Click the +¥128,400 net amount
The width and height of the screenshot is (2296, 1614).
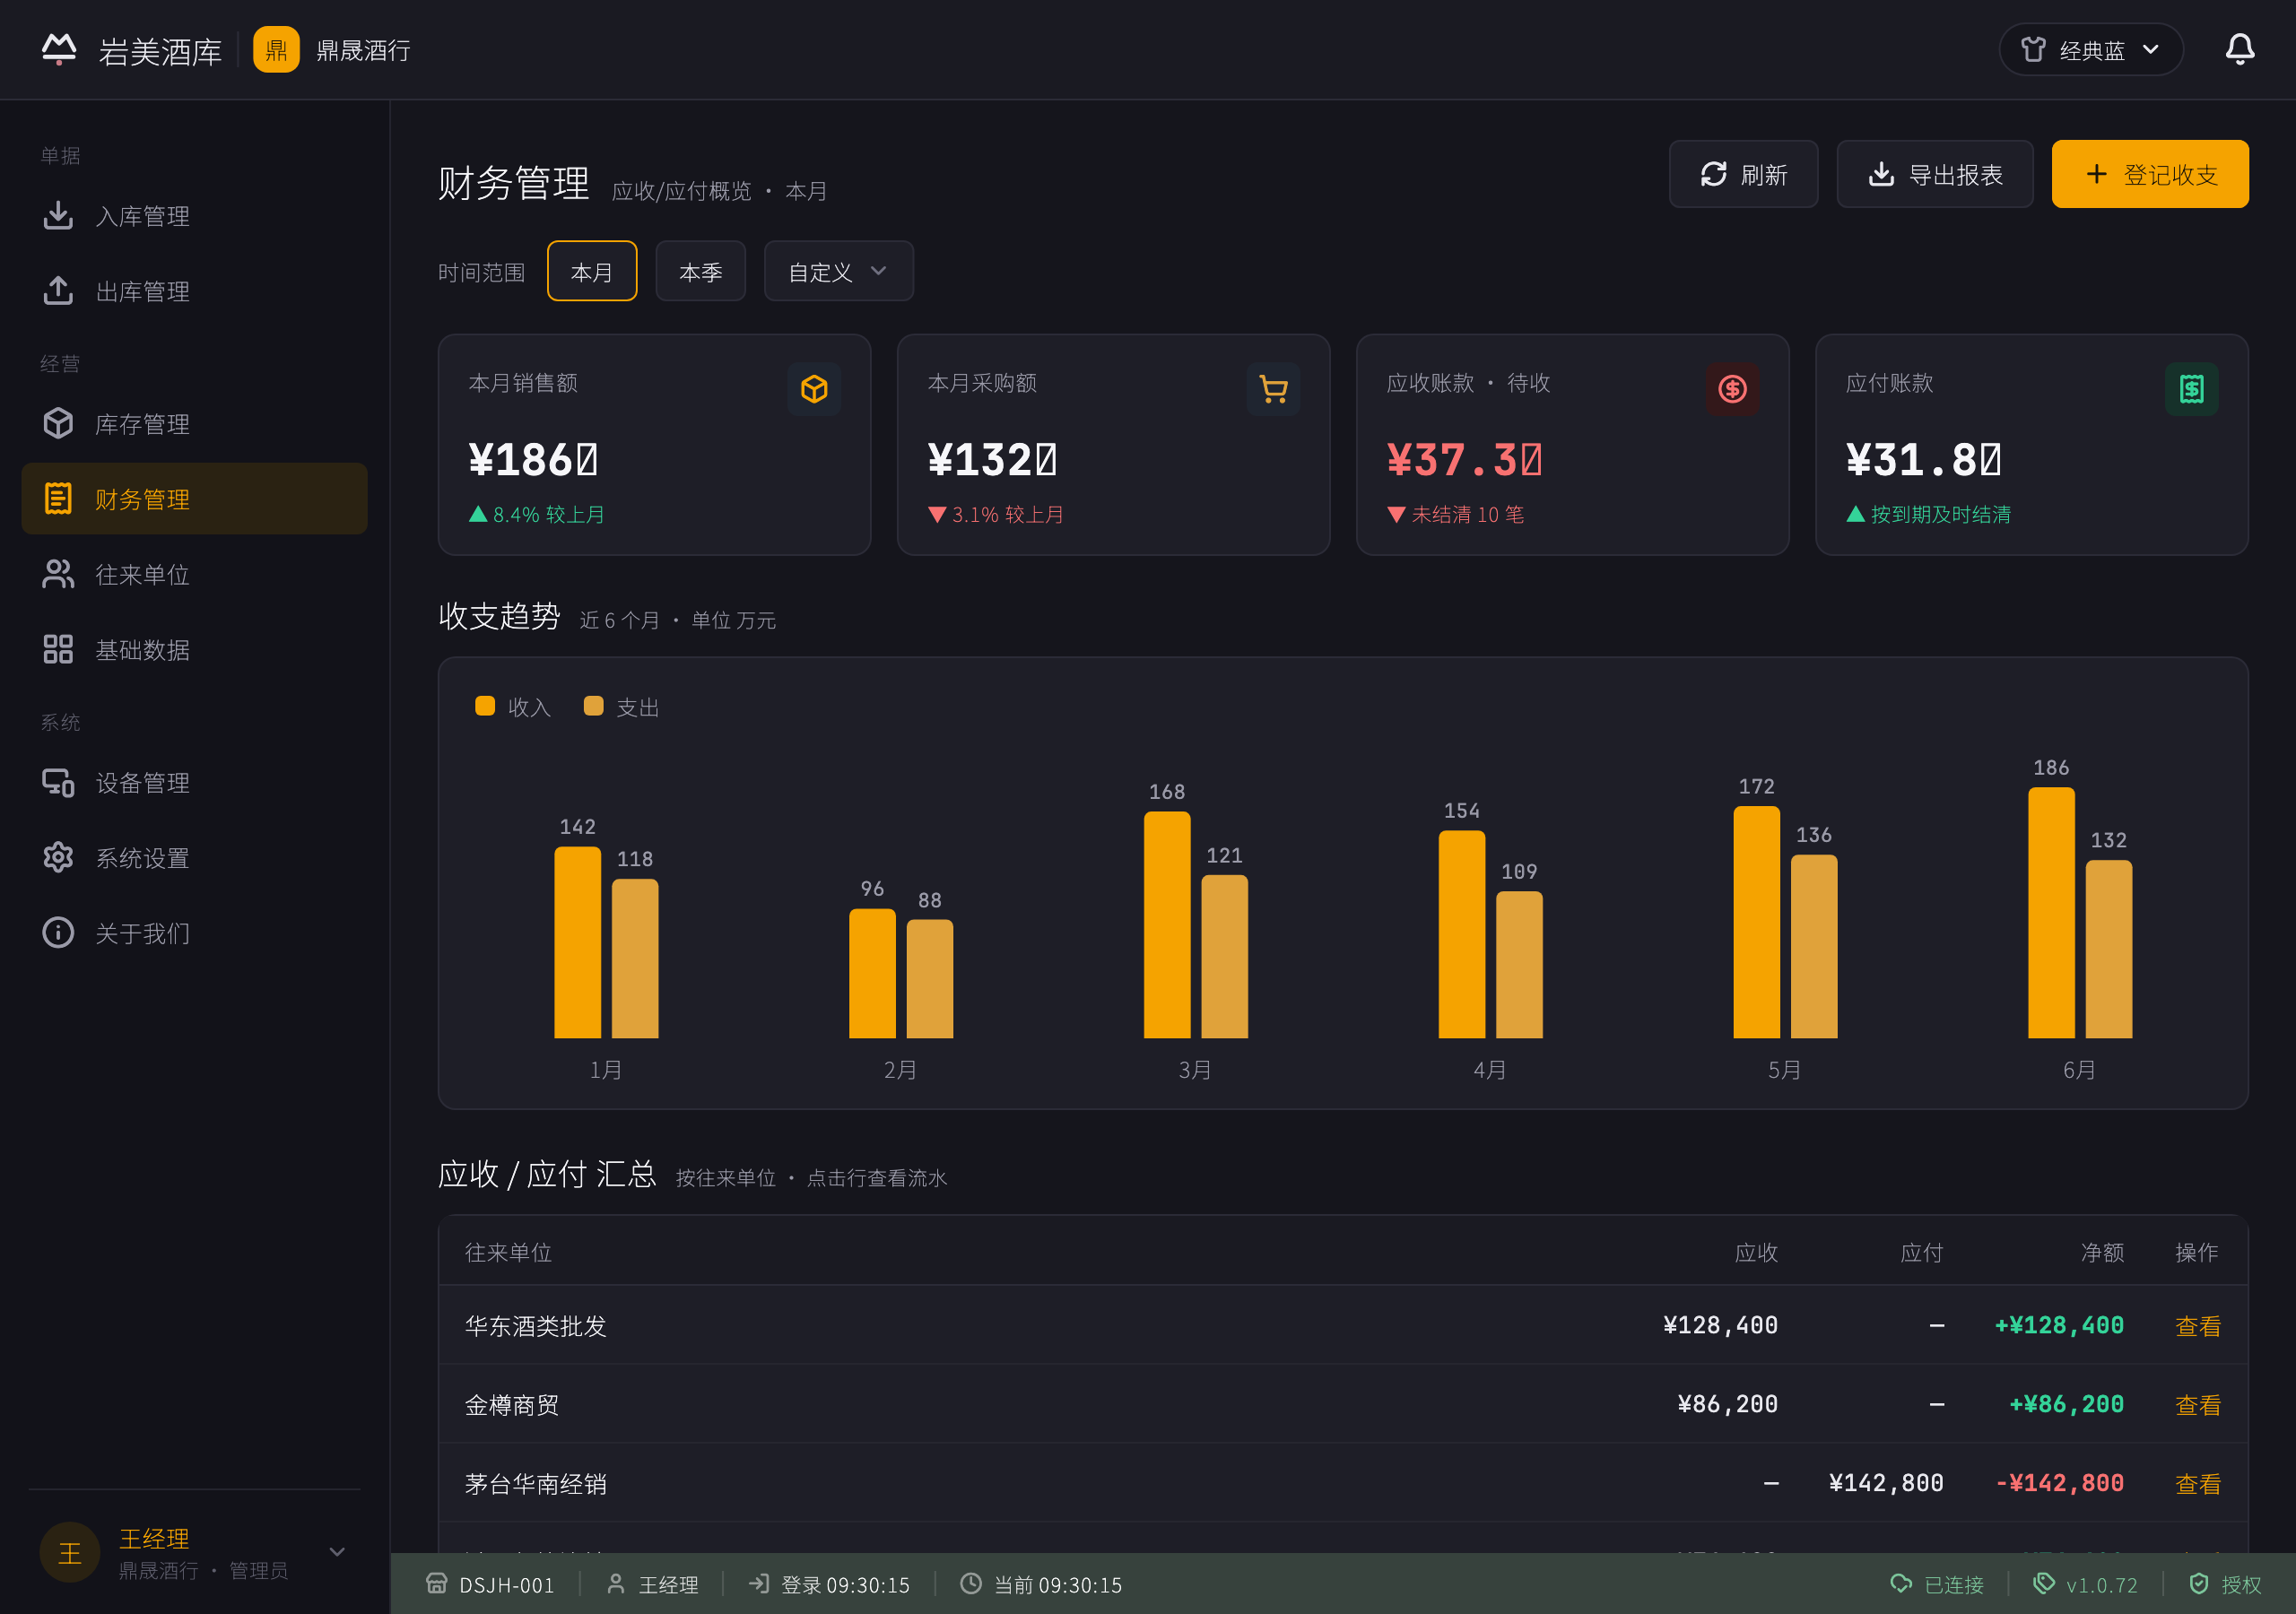pyautogui.click(x=2059, y=1325)
